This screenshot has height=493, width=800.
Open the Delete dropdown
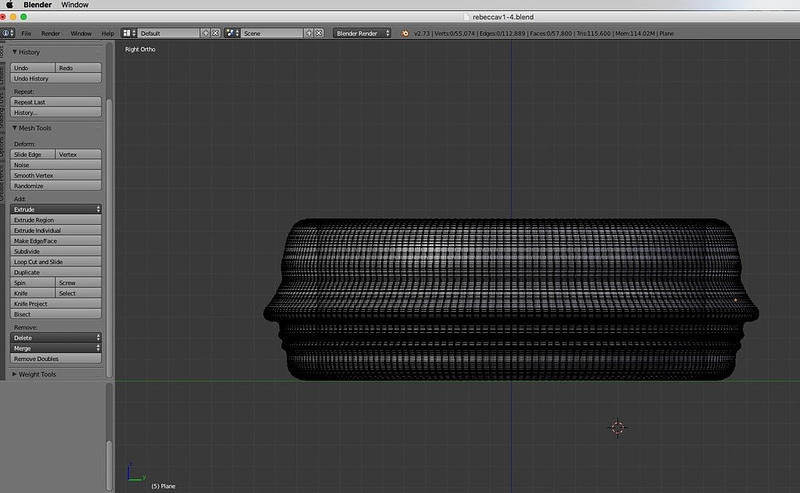56,338
